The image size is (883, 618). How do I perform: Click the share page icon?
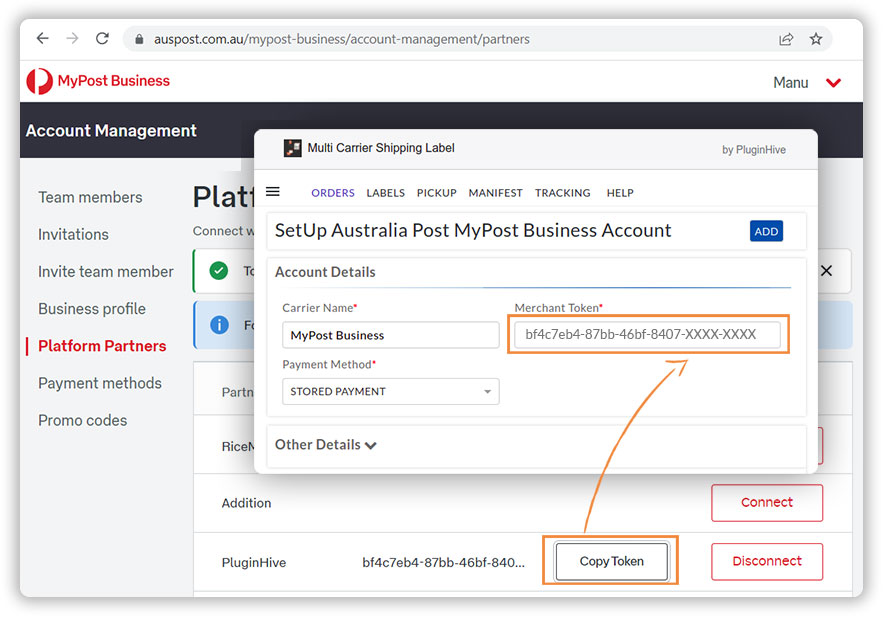(786, 39)
